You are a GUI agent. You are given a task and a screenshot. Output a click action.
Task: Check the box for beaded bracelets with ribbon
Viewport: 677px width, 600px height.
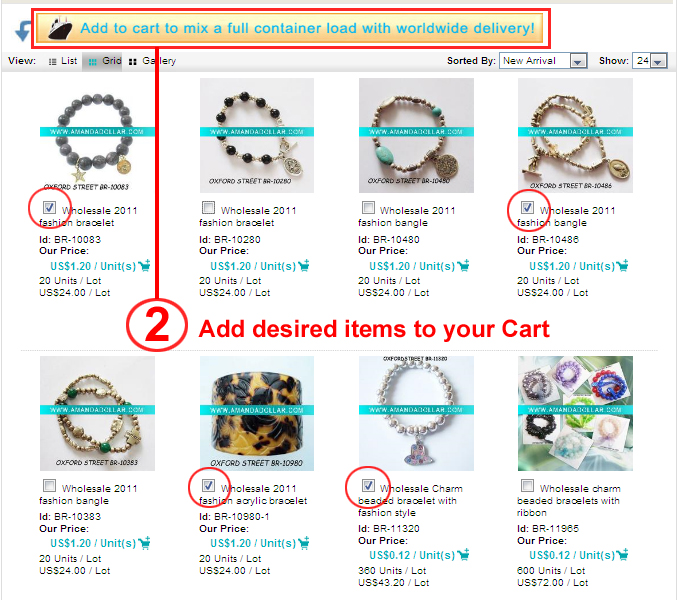click(x=527, y=486)
